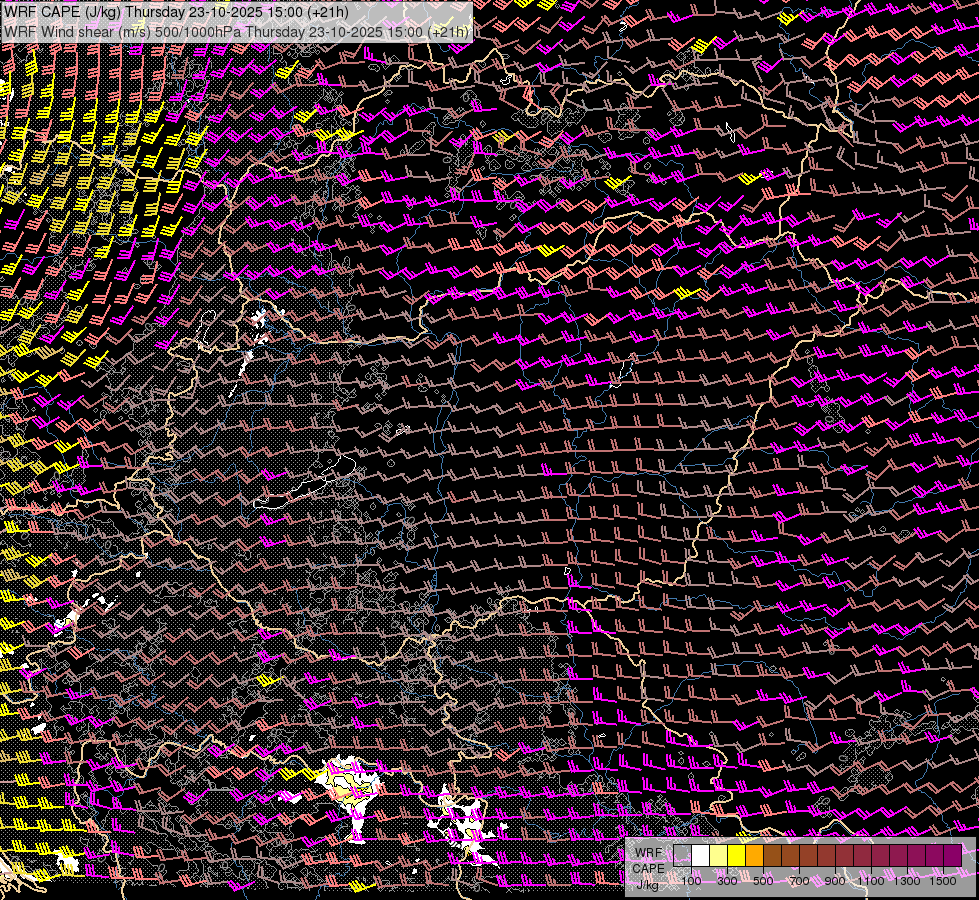
Task: Click the gray first swatch in the legend
Action: (x=683, y=856)
